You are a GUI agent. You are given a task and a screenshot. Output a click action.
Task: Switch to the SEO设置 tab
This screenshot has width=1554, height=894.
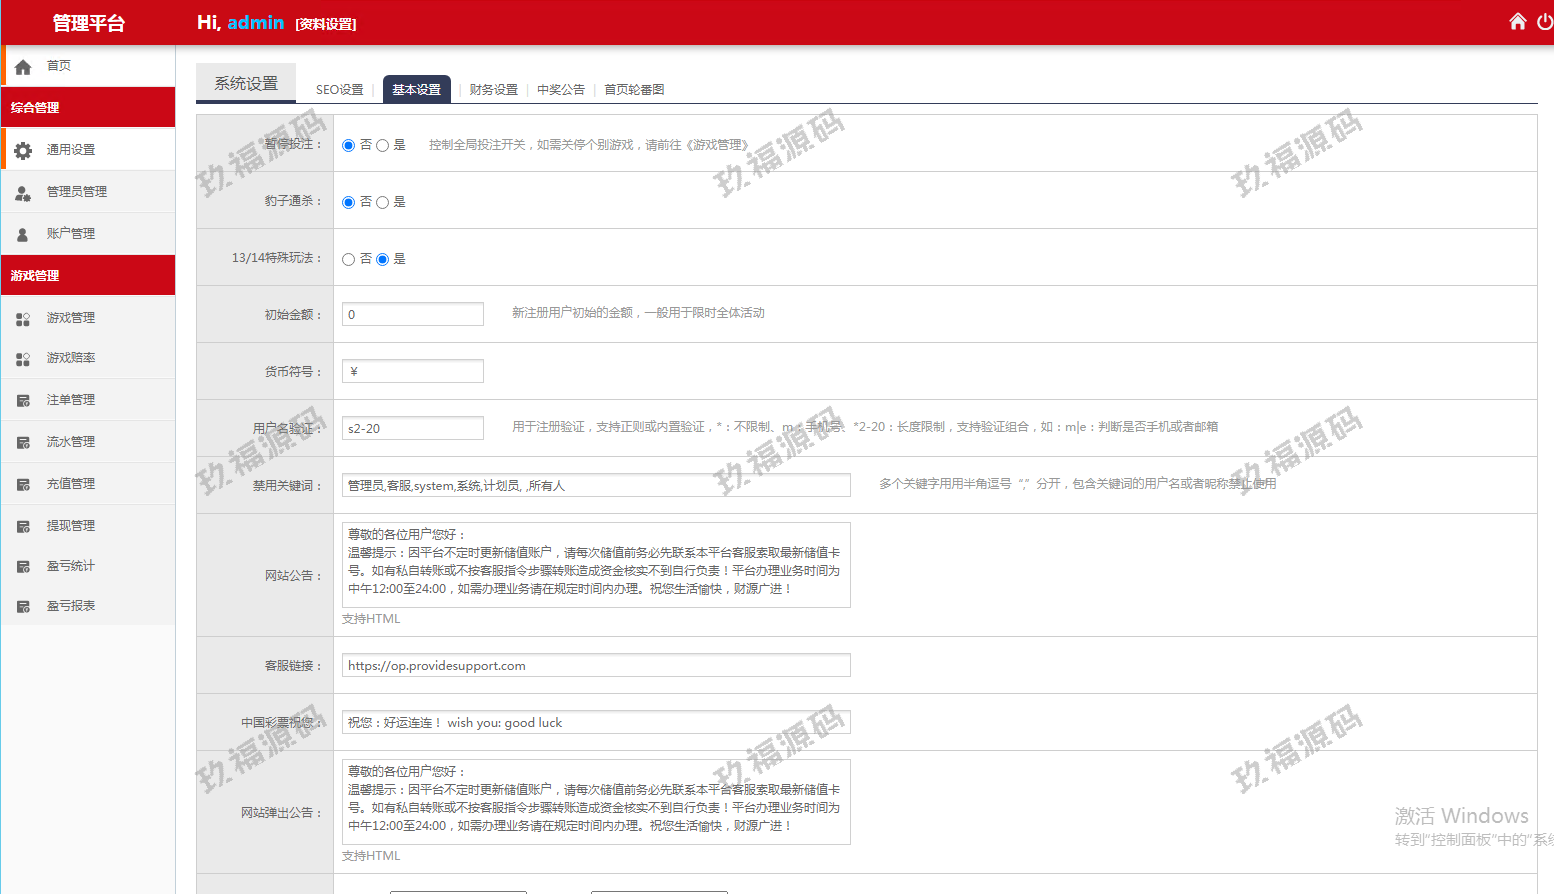(x=339, y=90)
